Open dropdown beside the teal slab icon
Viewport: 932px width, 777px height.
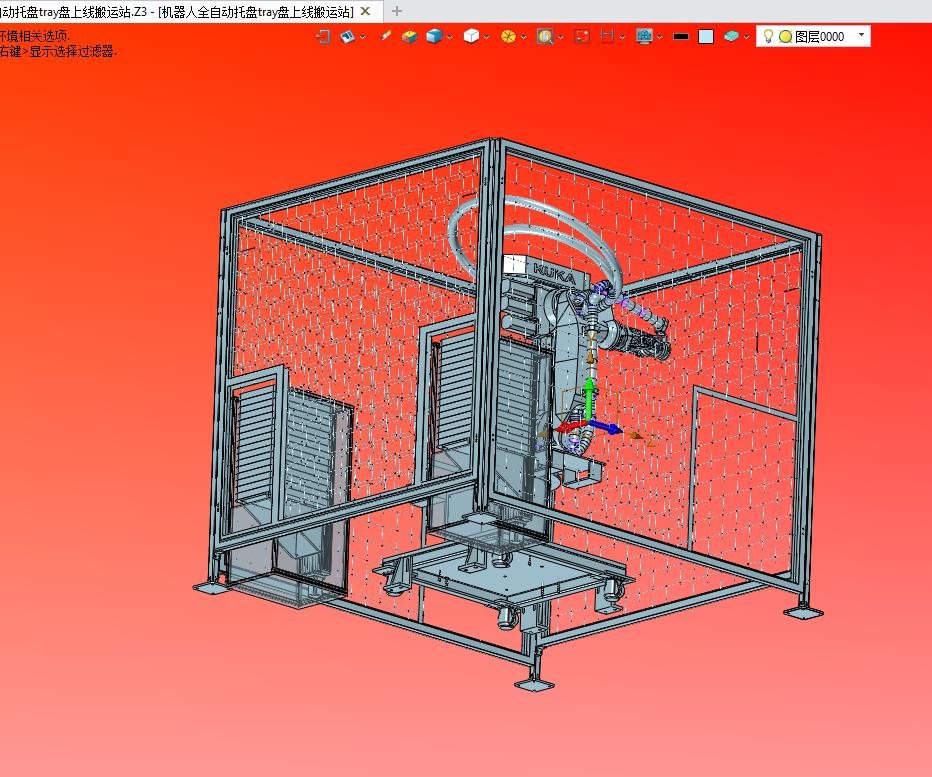click(747, 37)
